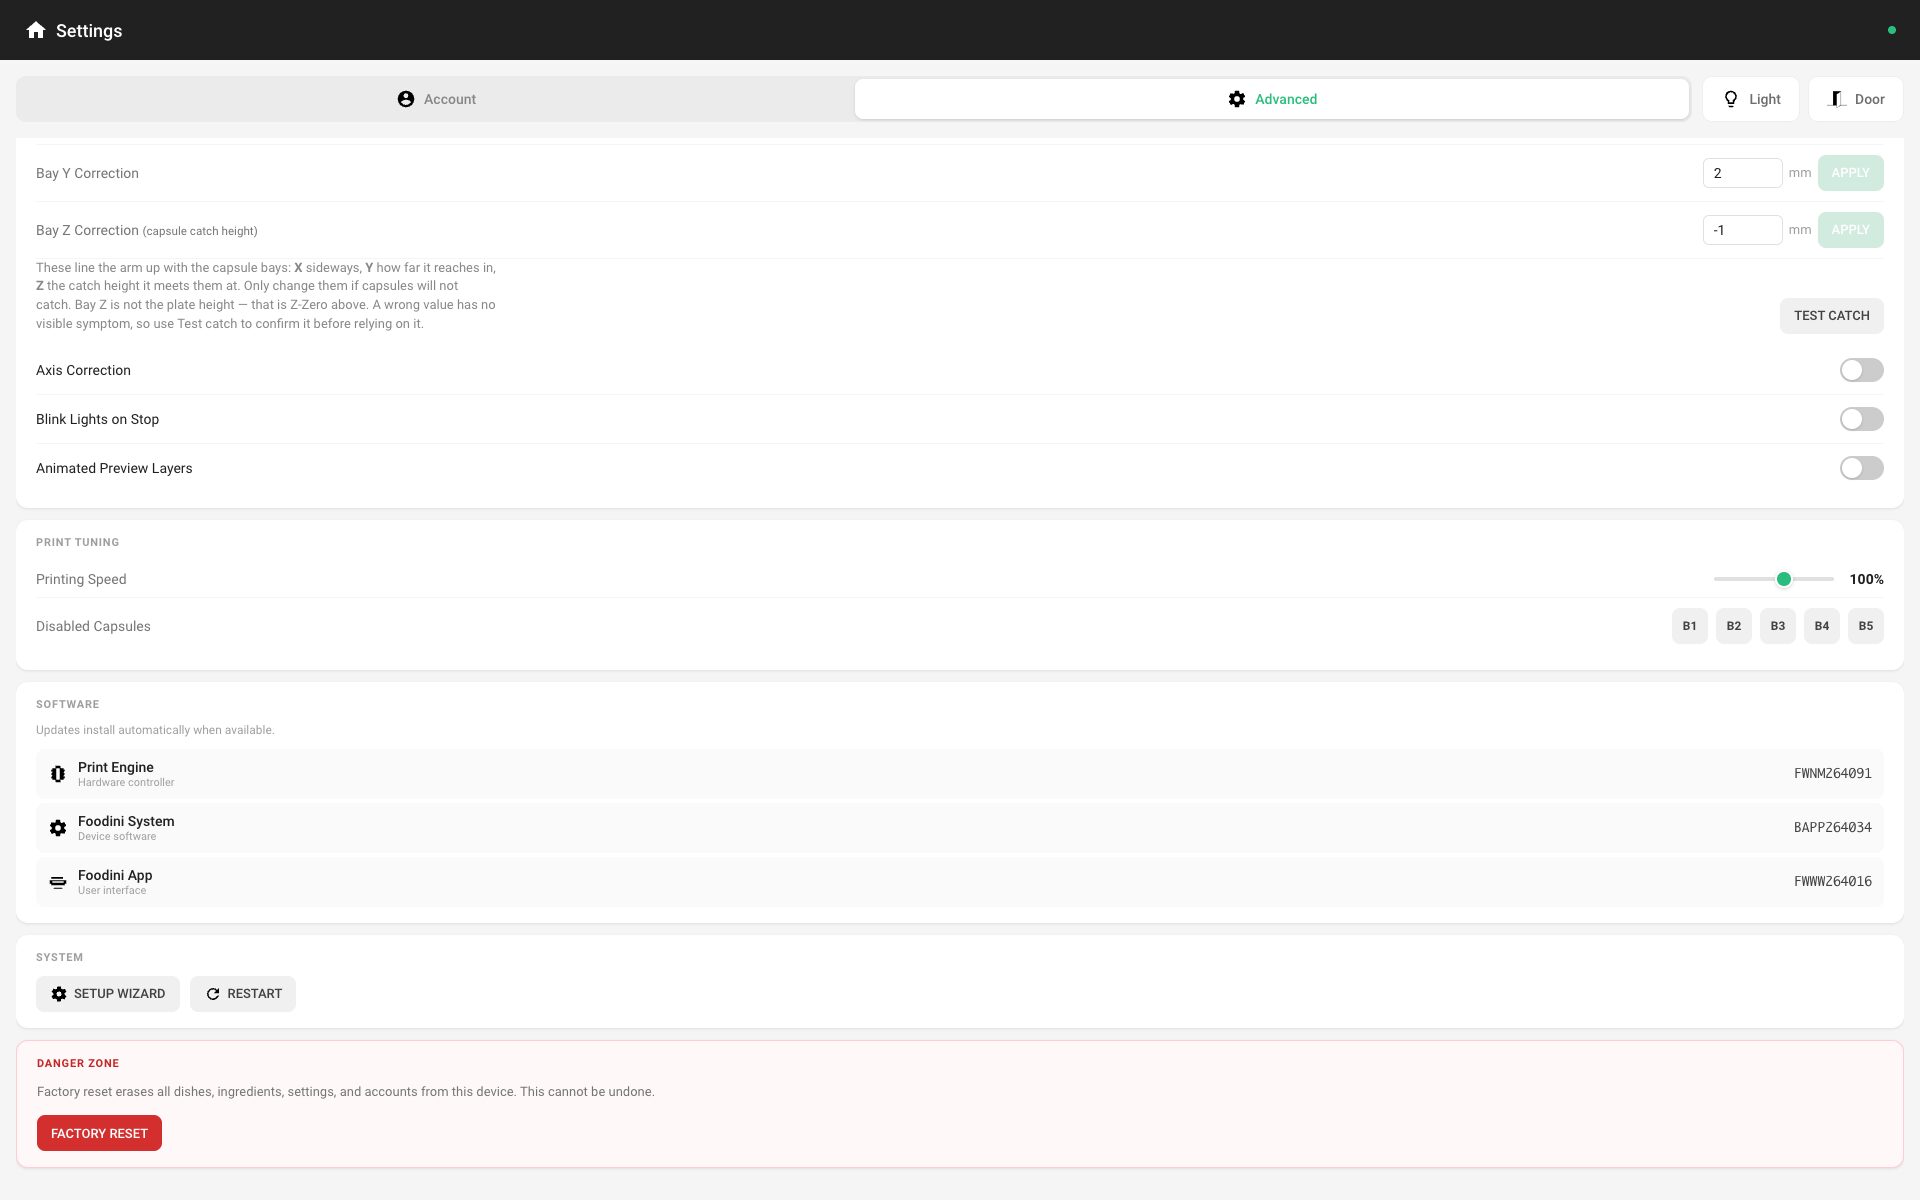Click Foodini App version FWWWZ64016
Image resolution: width=1920 pixels, height=1200 pixels.
(1832, 882)
